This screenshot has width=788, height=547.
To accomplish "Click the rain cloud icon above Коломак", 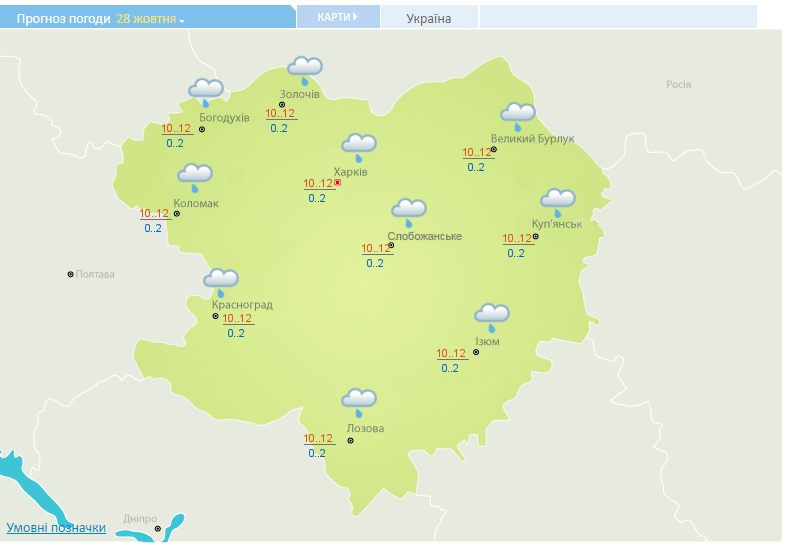I will (x=195, y=178).
